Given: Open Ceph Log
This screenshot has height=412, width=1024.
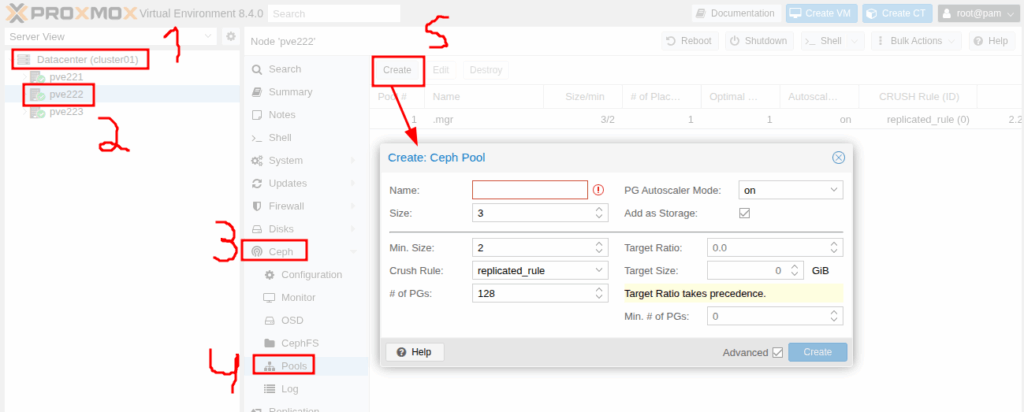Looking at the screenshot, I should [x=290, y=389].
